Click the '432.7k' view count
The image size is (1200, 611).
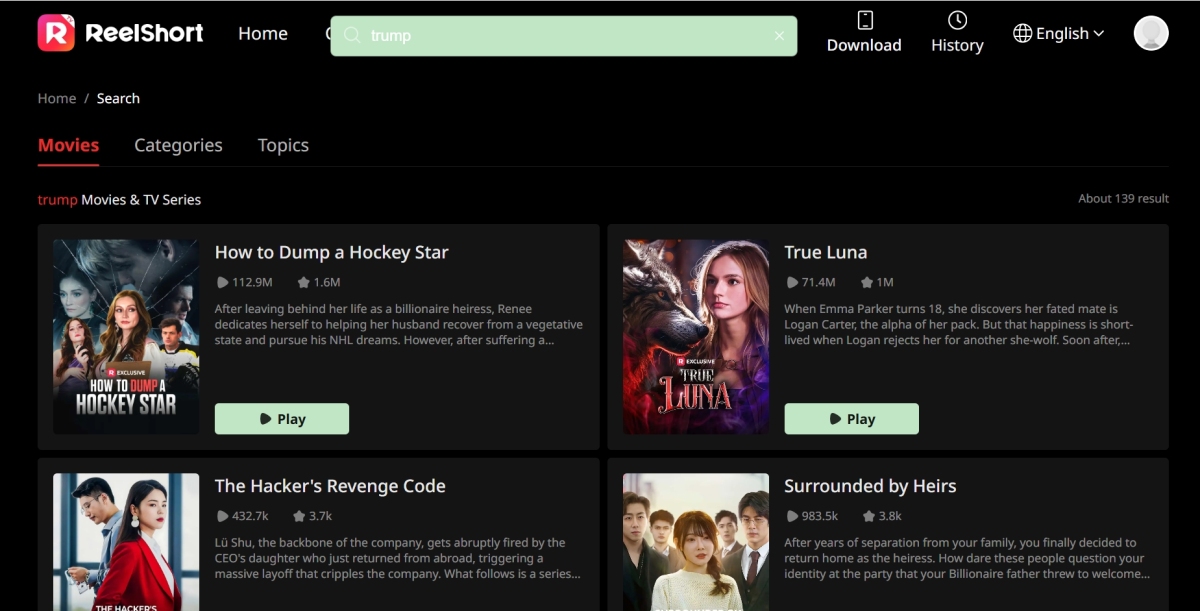[250, 516]
